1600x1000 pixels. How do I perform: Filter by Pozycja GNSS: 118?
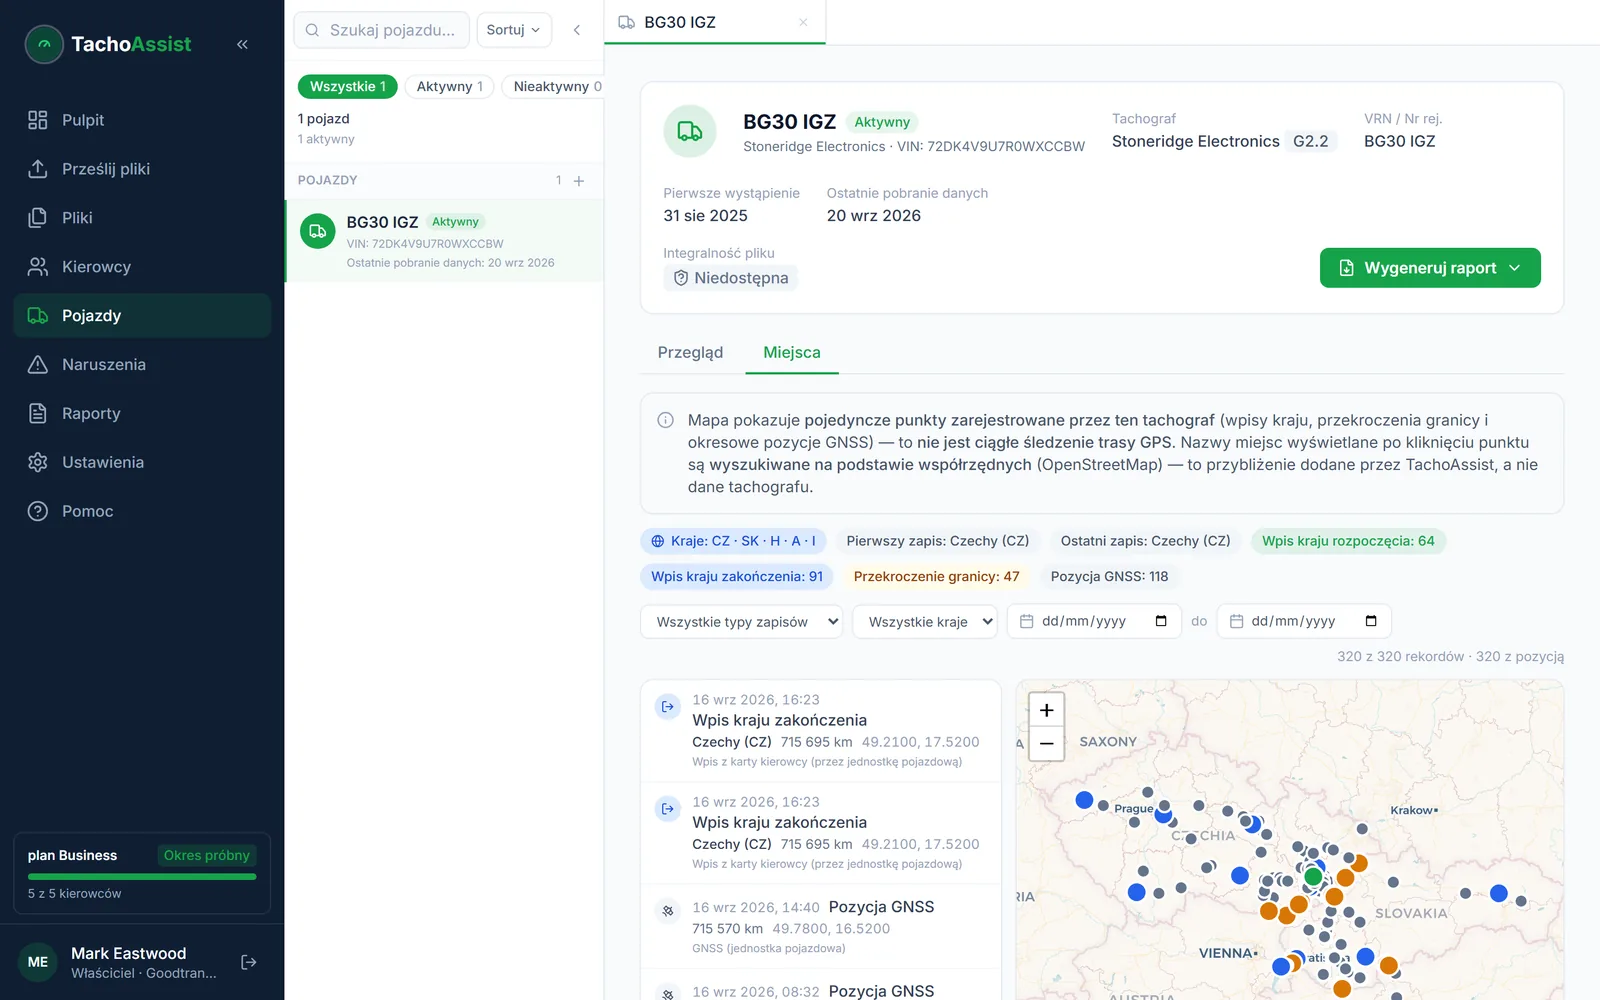click(x=1109, y=577)
